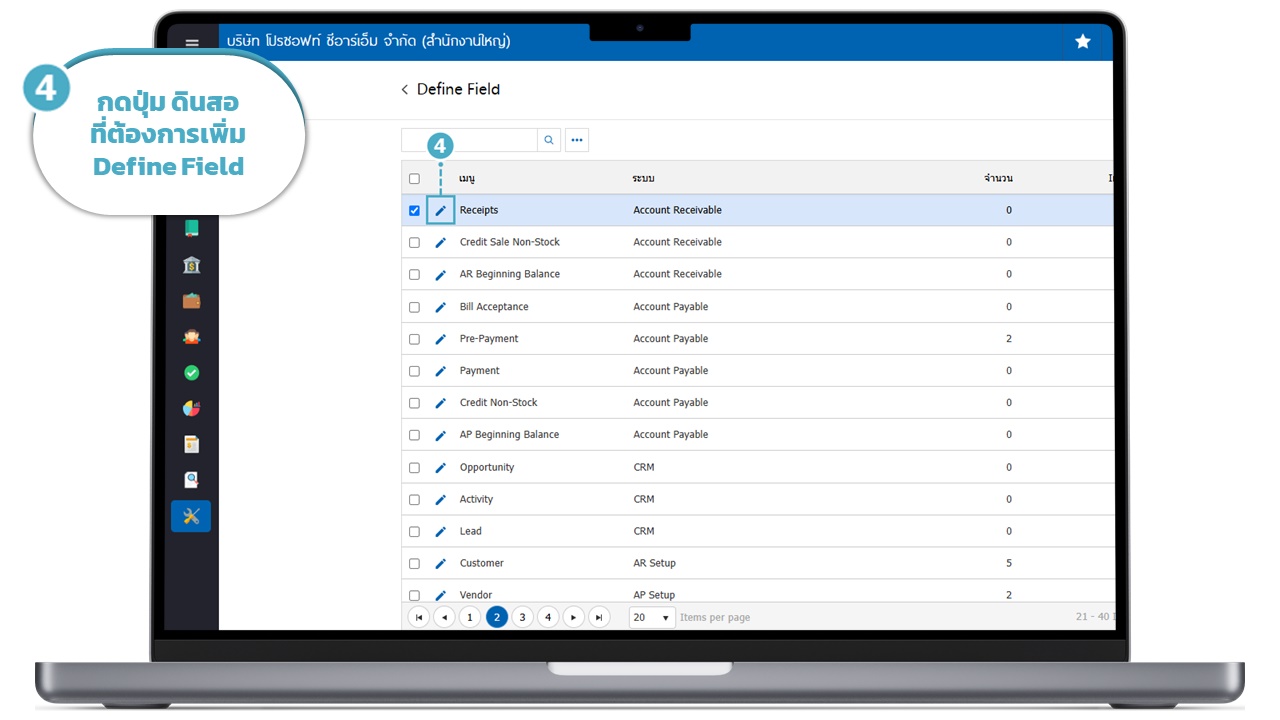Go to page 3
Viewport: 1280px width, 720px height.
(522, 617)
